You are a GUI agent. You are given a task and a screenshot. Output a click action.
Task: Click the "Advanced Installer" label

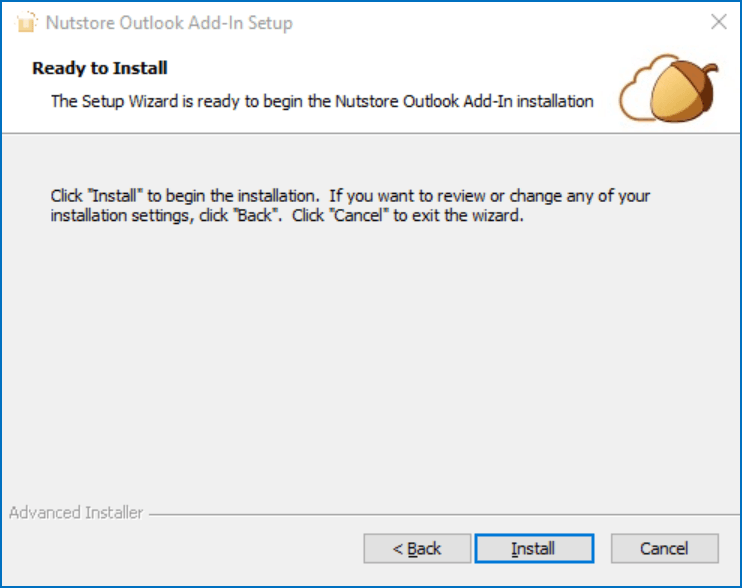point(76,513)
